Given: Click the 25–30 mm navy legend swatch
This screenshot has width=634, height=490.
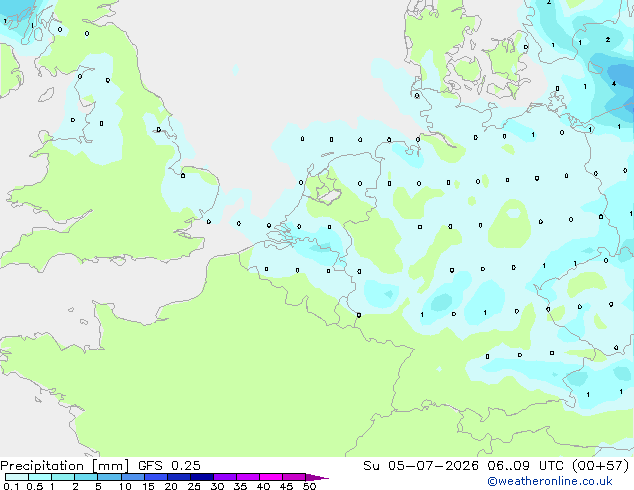Looking at the screenshot, I should pyautogui.click(x=201, y=477).
